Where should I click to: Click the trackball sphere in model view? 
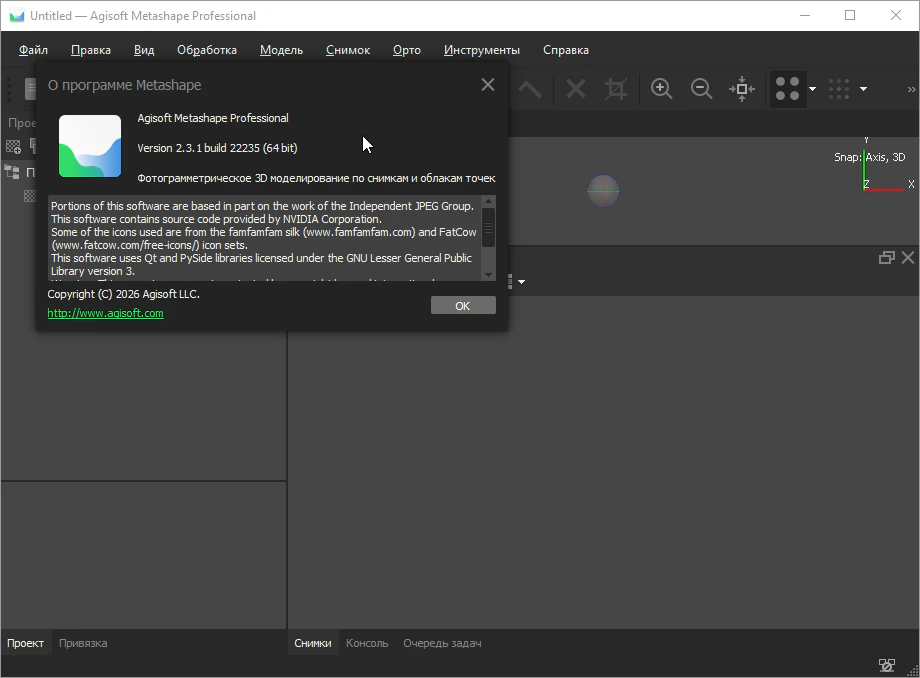coord(603,190)
